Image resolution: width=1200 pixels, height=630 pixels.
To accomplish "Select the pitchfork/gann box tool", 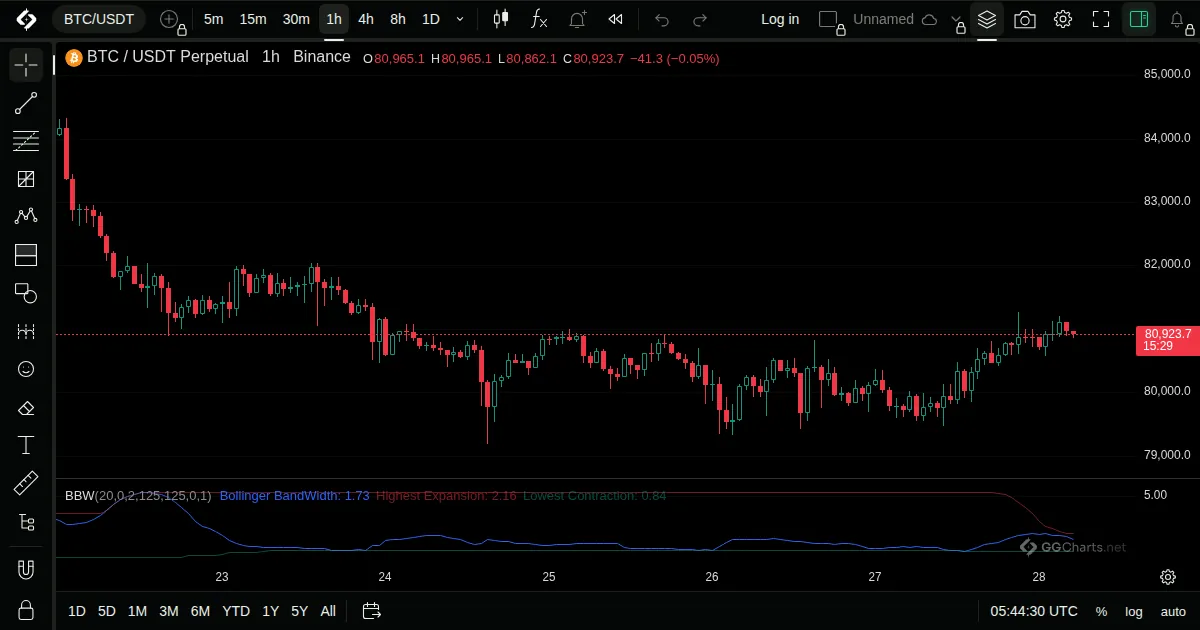I will [x=26, y=179].
